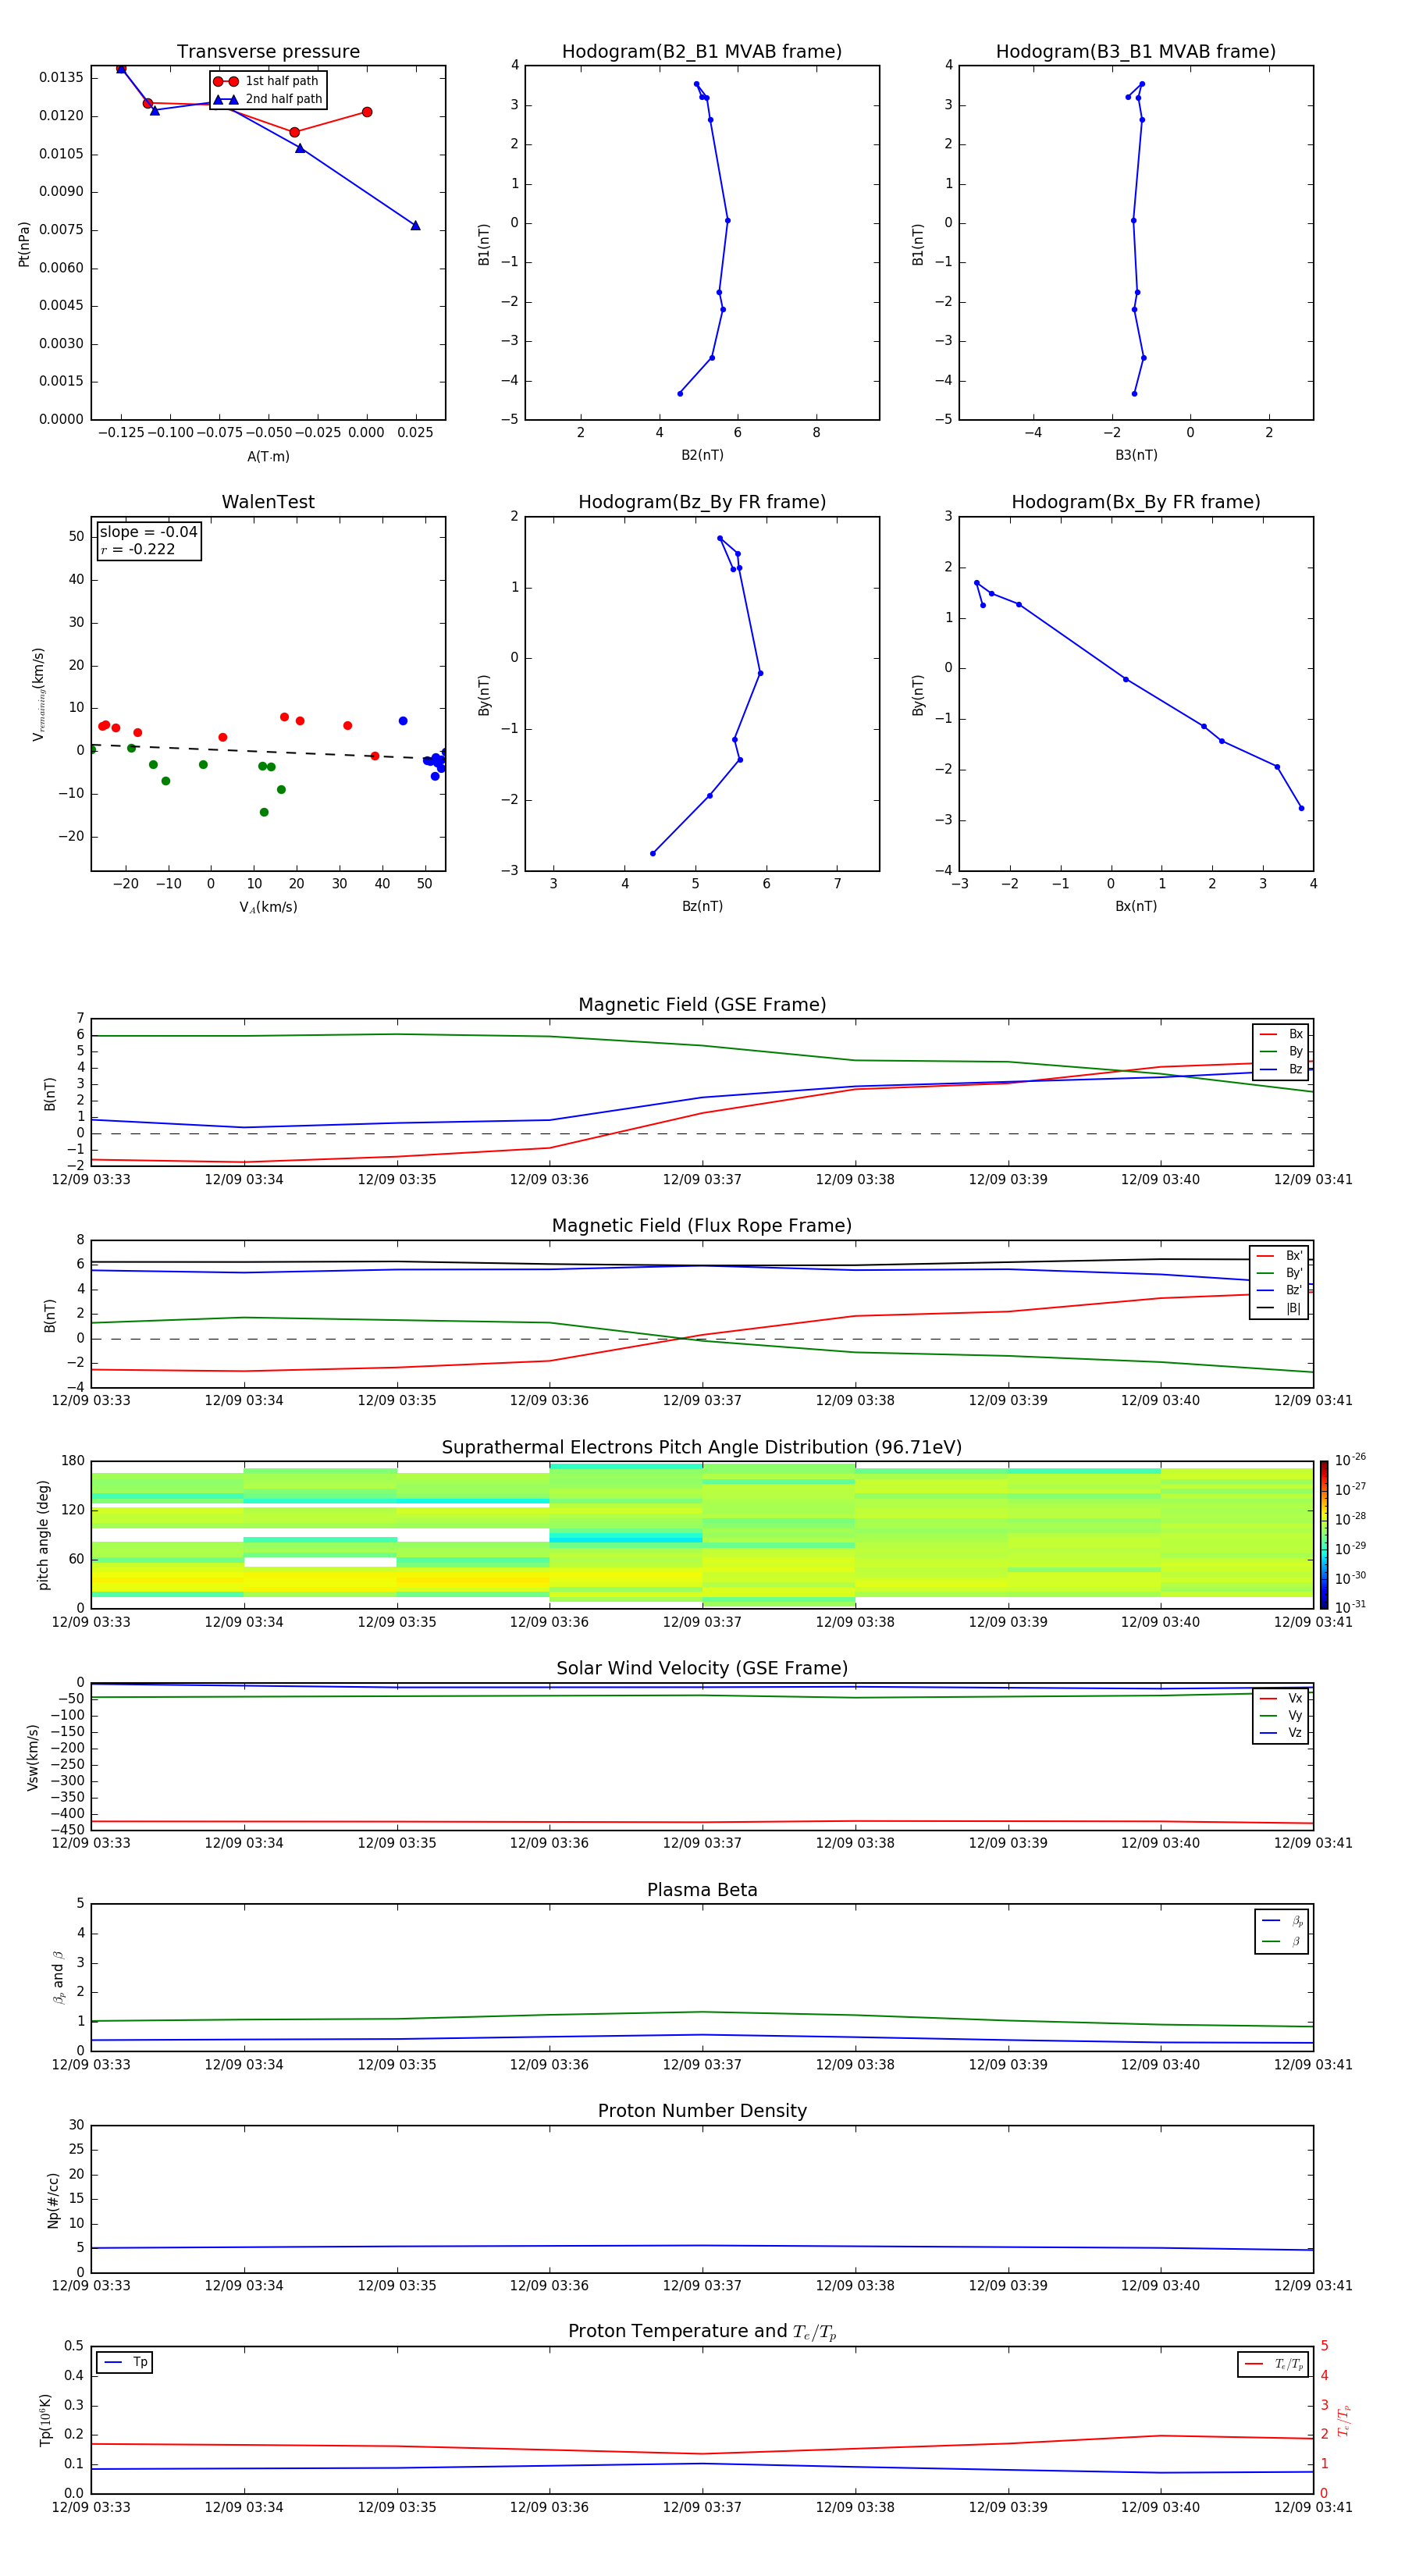Click the VA(km/s) axis label
The width and height of the screenshot is (1405, 2576).
268,908
